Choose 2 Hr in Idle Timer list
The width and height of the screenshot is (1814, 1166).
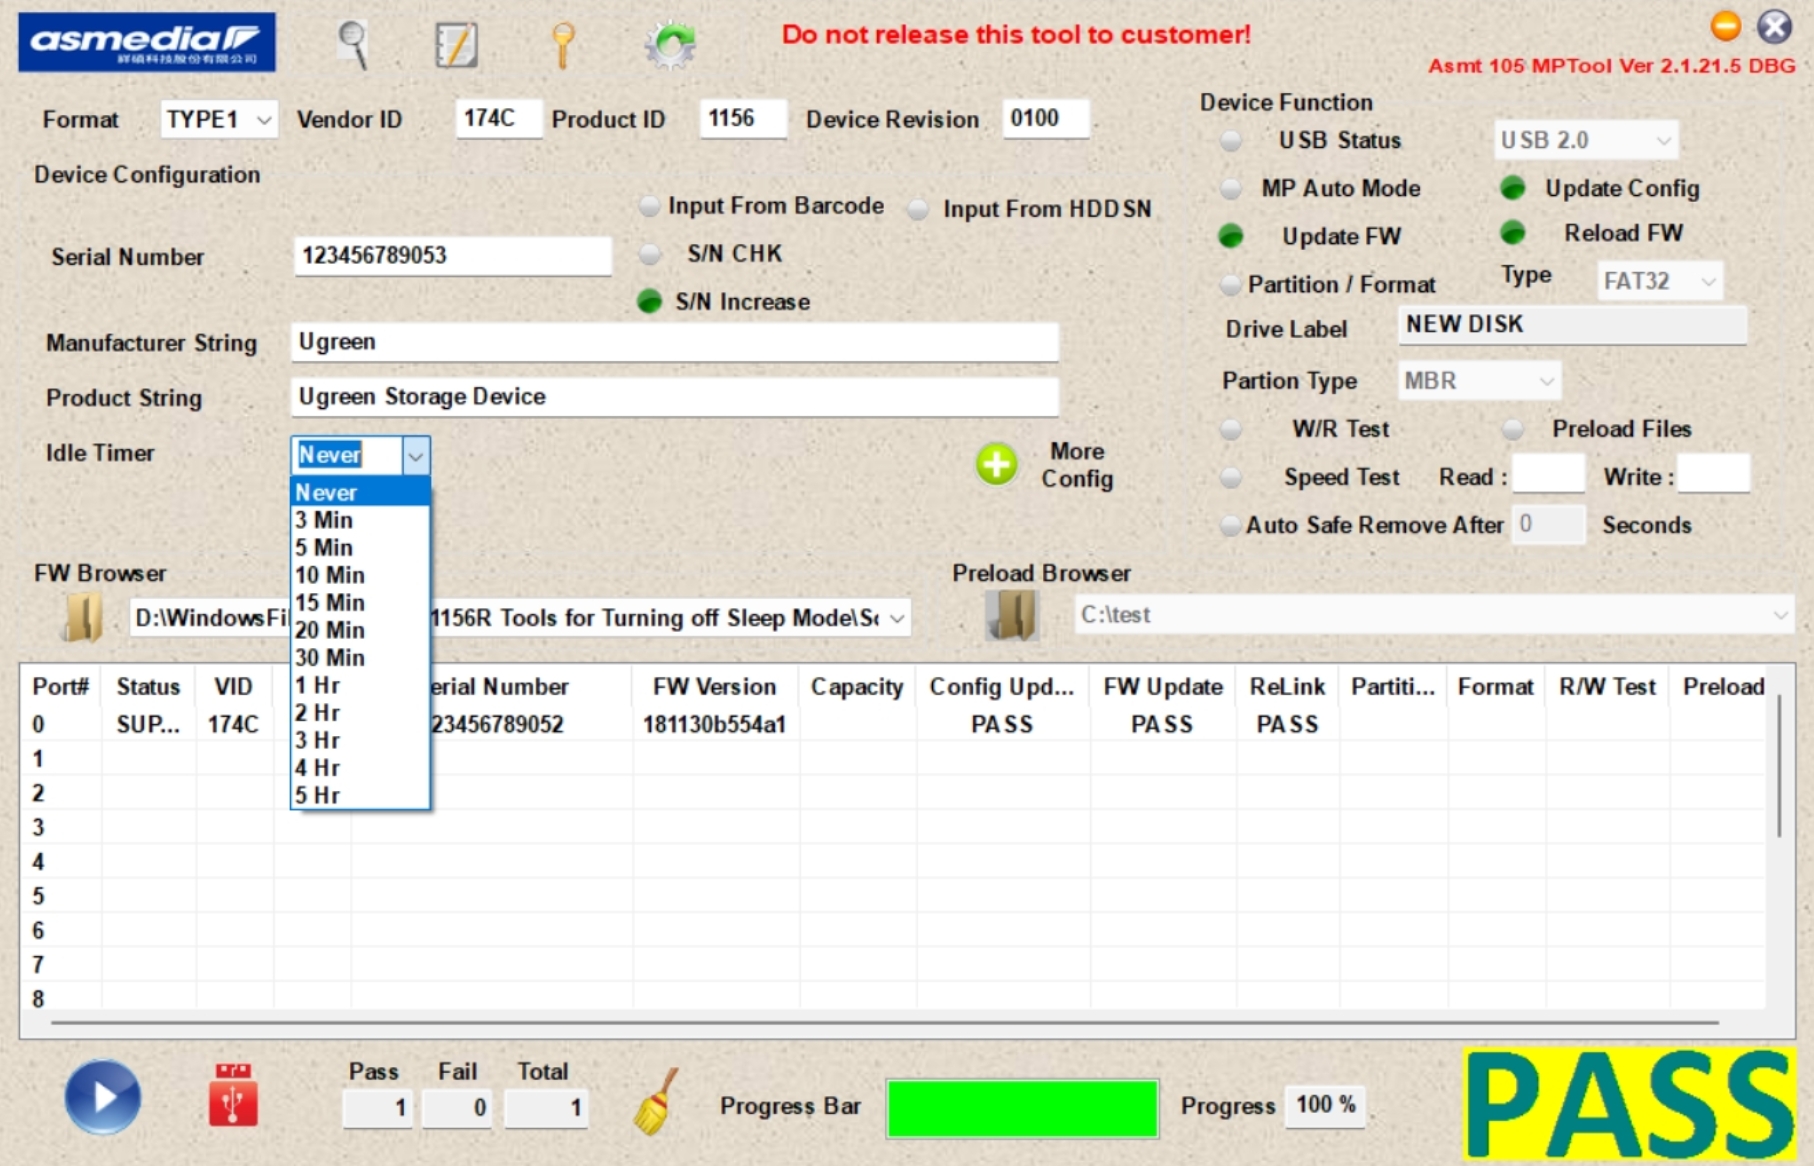click(318, 713)
